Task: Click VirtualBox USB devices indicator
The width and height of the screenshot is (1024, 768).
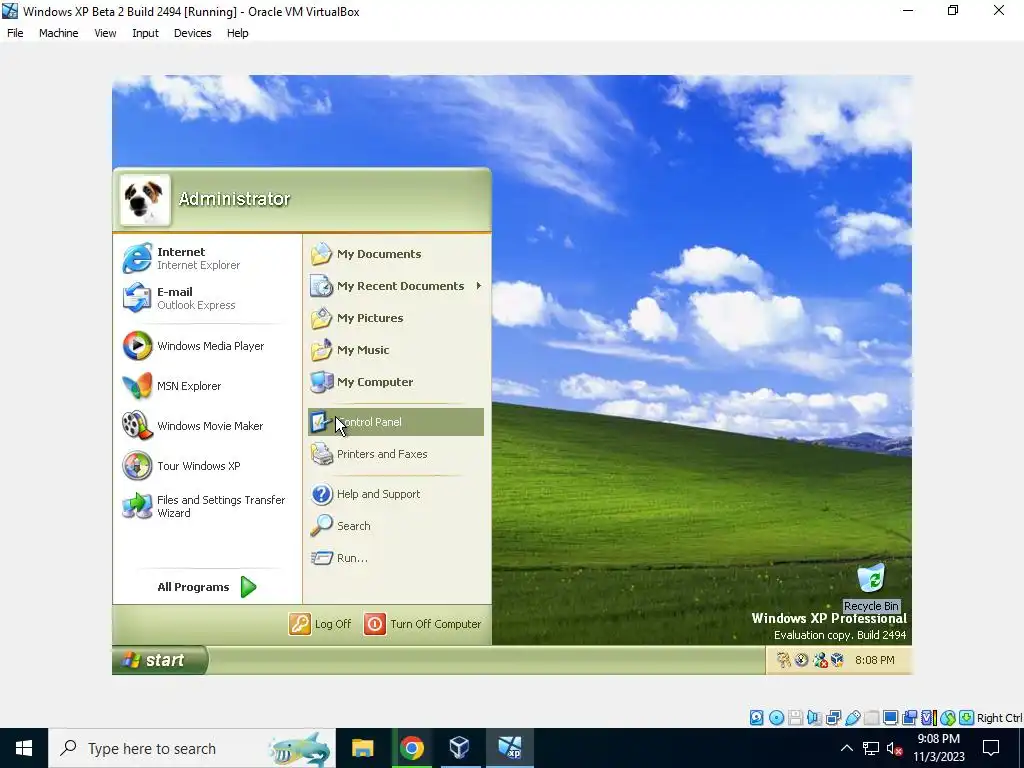Action: click(853, 718)
